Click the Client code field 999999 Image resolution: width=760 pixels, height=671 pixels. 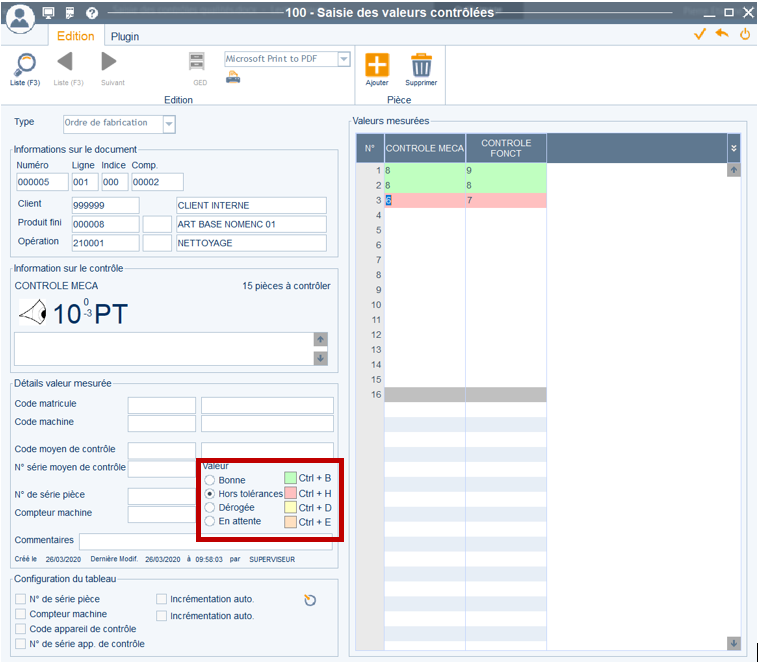tap(105, 206)
